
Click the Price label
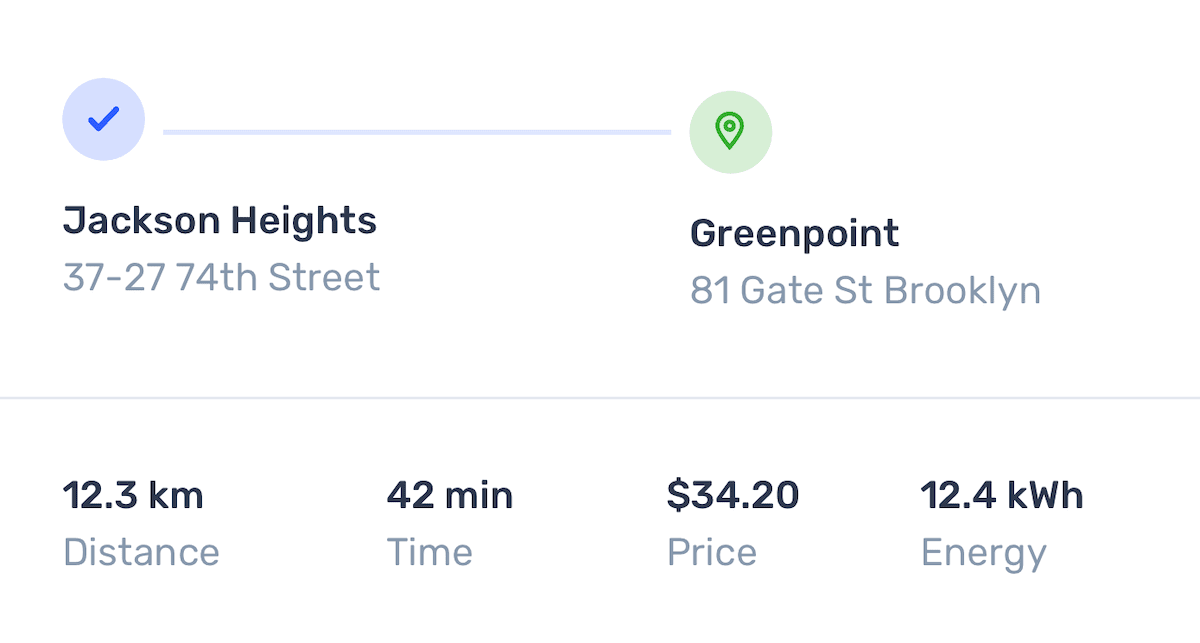[x=712, y=552]
